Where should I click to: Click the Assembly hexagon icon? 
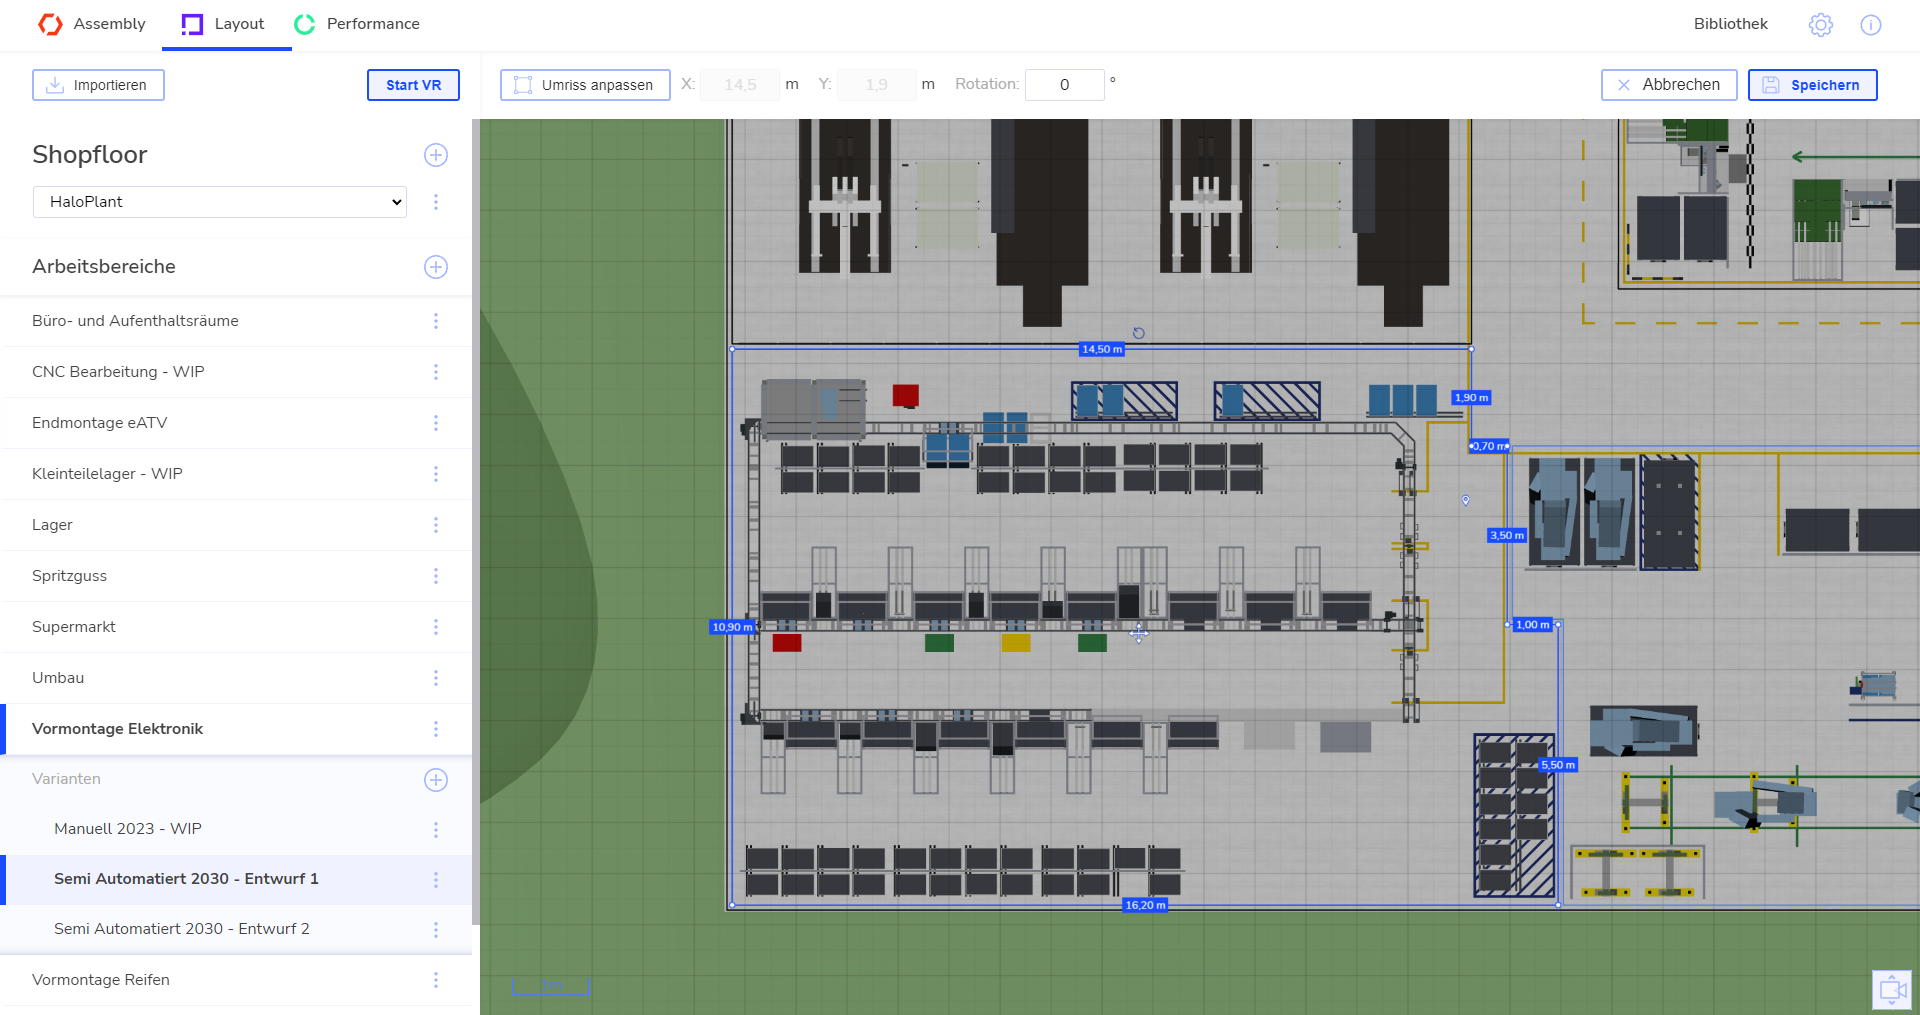[50, 23]
